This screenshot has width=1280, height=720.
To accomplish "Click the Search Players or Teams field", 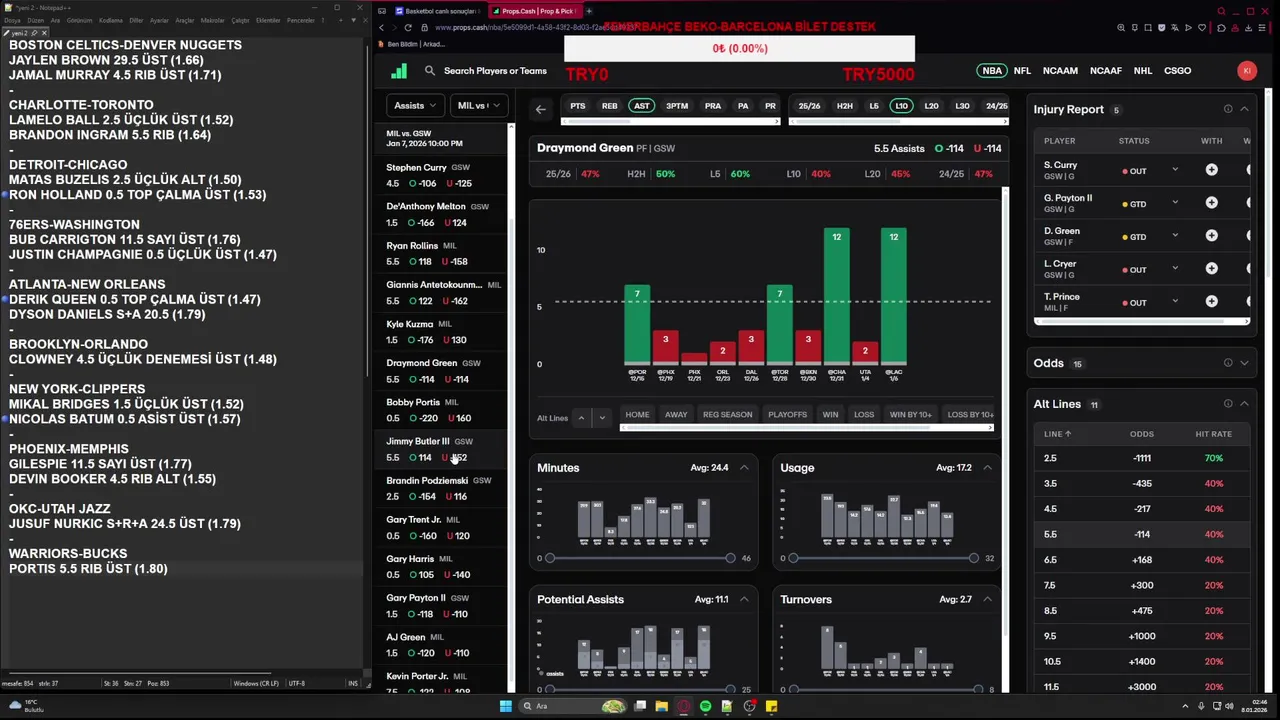I will (x=495, y=71).
